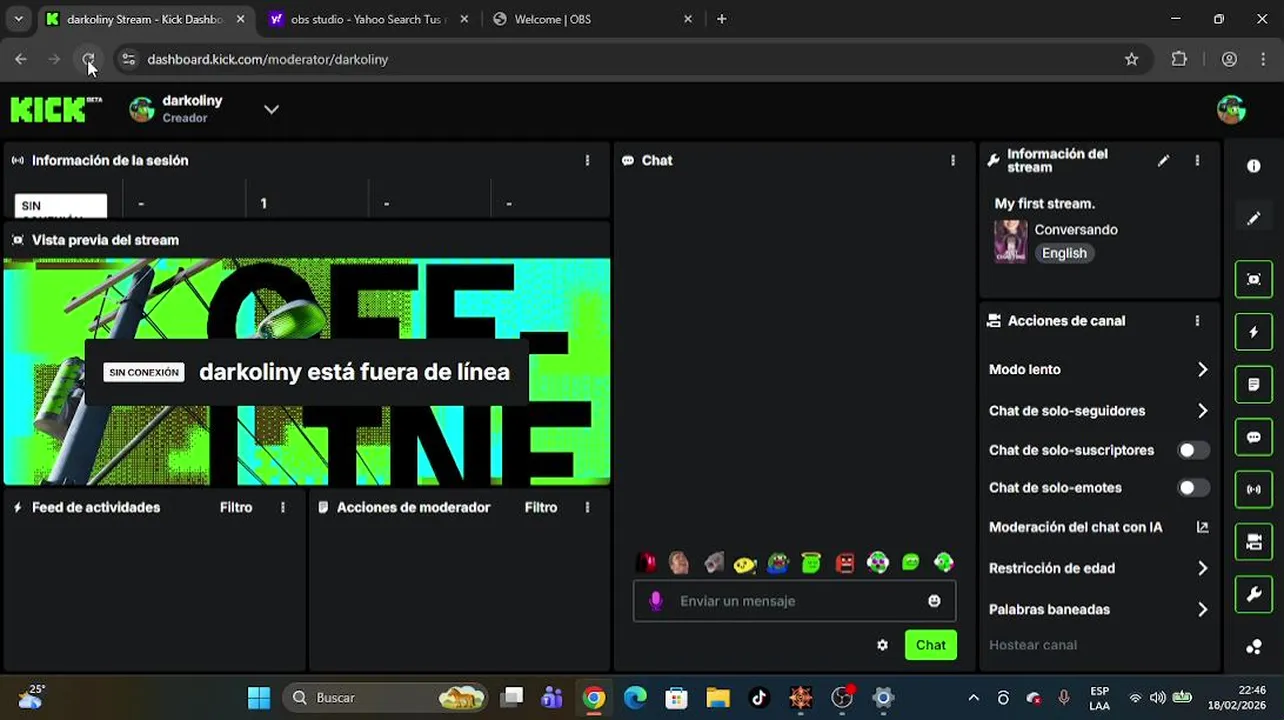Click the purple microphone icon in chat input
1284x720 pixels.
coord(656,601)
